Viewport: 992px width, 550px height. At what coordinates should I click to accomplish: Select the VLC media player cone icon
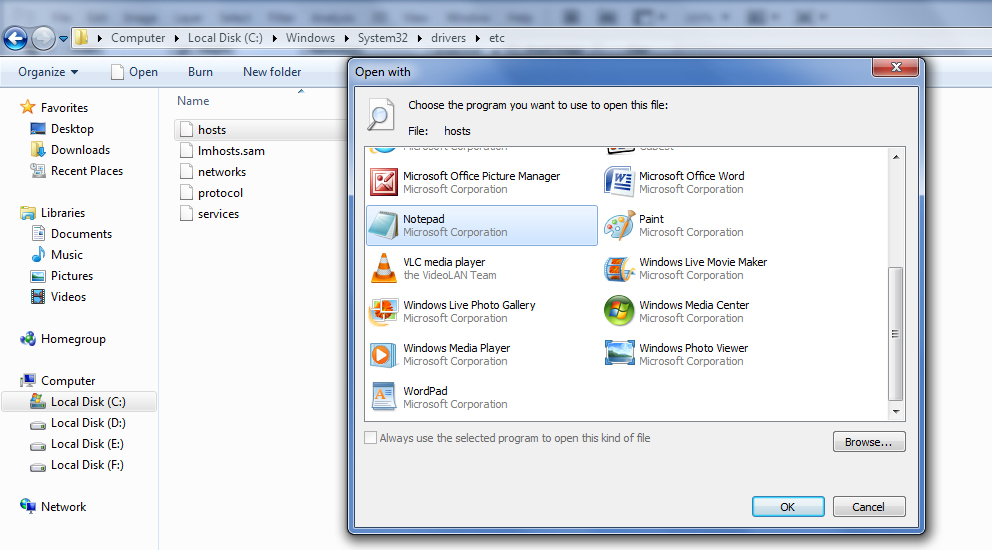(x=383, y=268)
